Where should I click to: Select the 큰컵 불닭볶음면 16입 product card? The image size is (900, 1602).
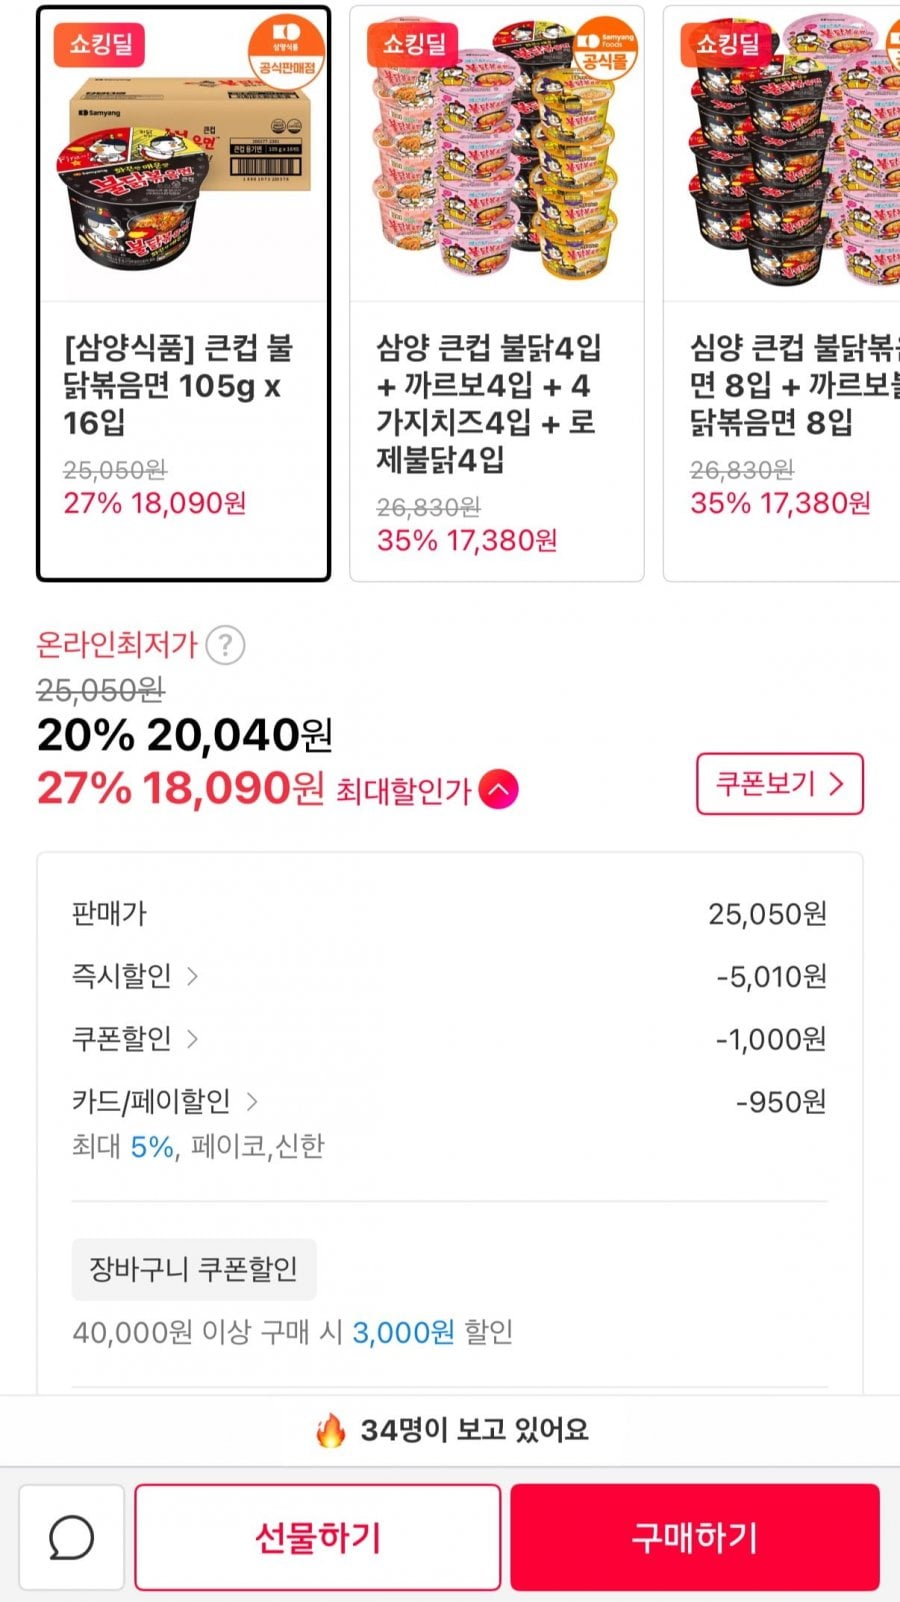[183, 294]
